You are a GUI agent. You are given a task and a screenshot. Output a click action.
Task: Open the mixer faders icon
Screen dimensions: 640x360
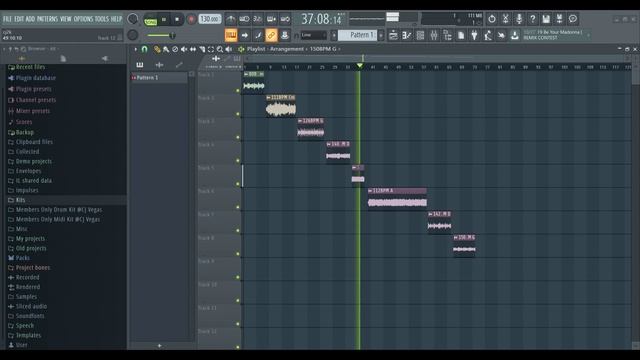coord(434,36)
